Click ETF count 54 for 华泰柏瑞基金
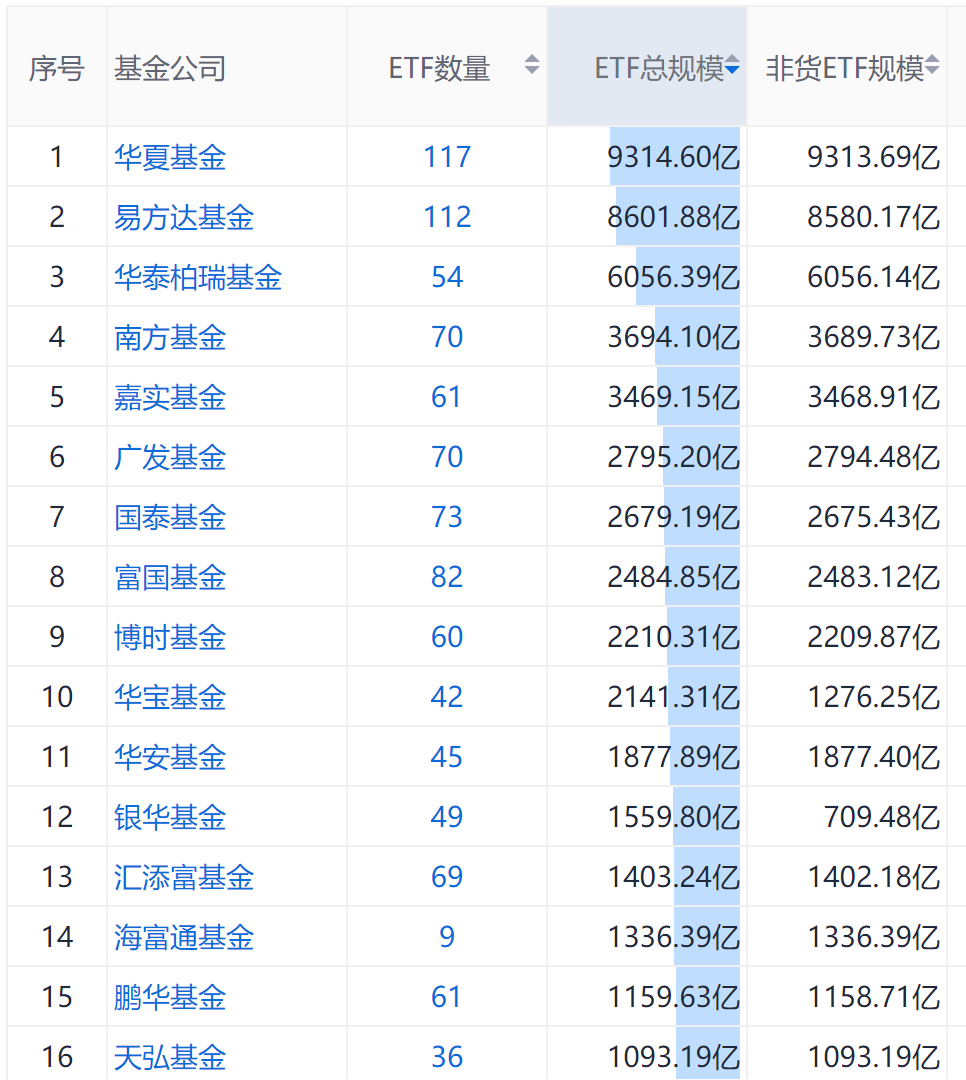Viewport: 966px width, 1080px height. pos(447,277)
